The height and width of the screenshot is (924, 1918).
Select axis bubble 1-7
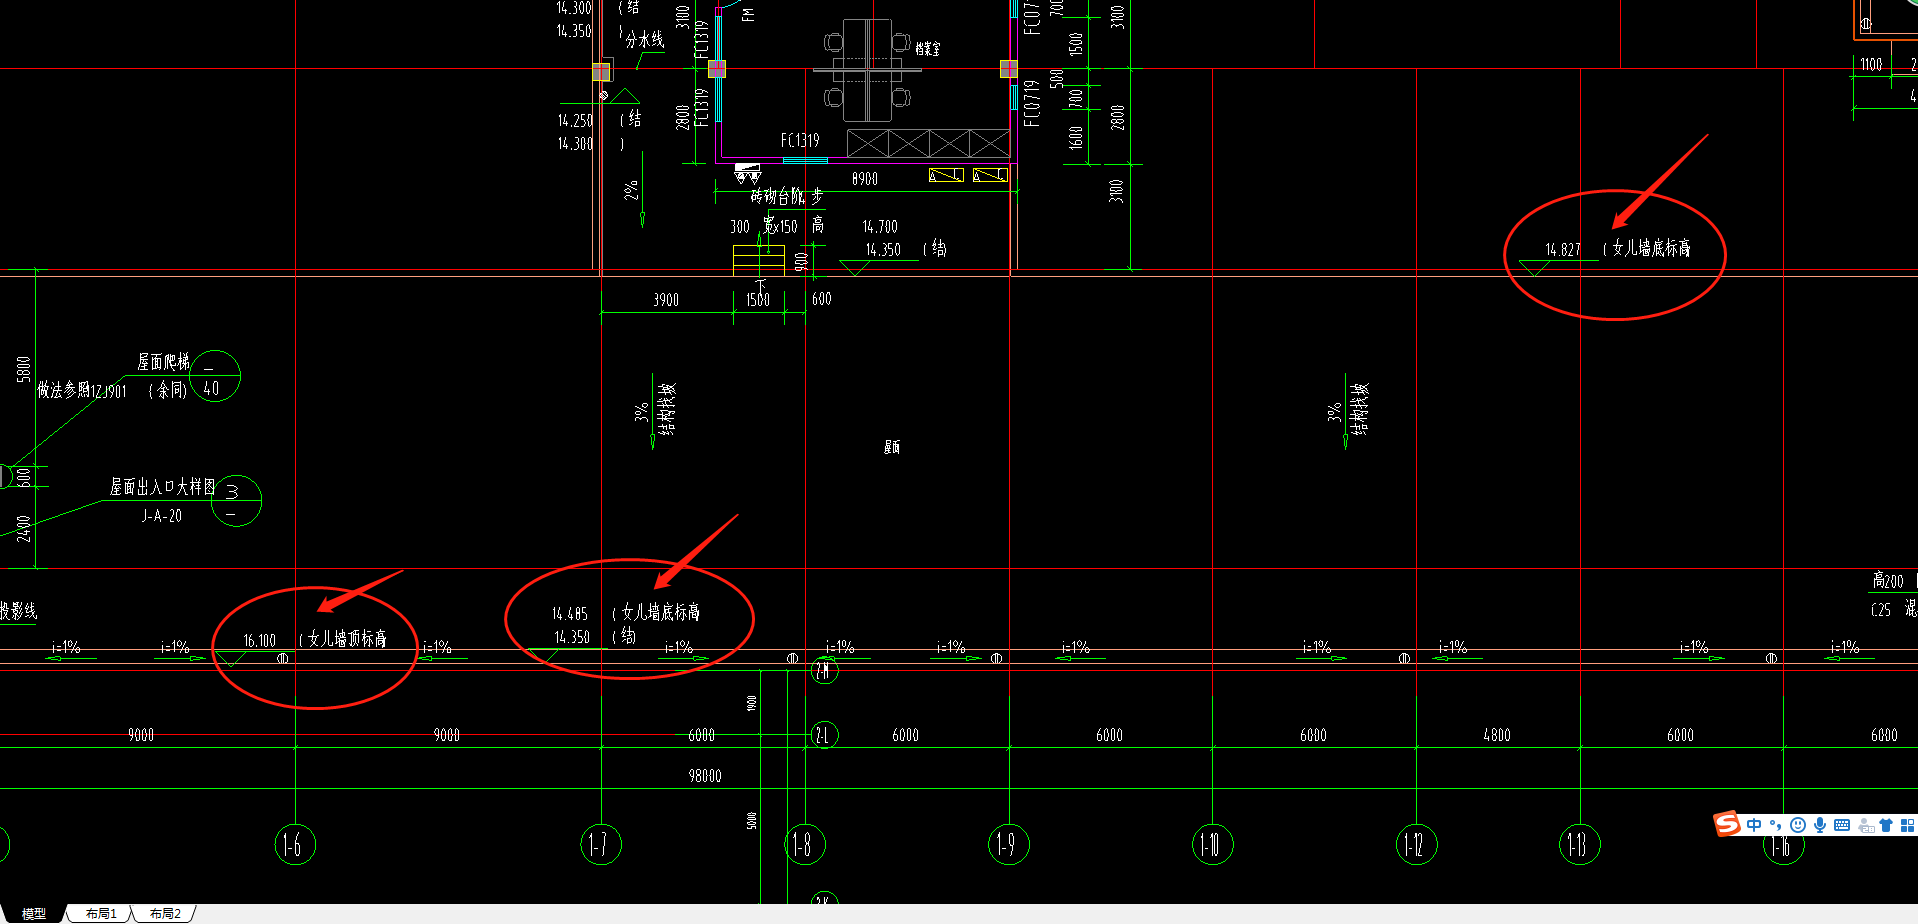pos(601,845)
